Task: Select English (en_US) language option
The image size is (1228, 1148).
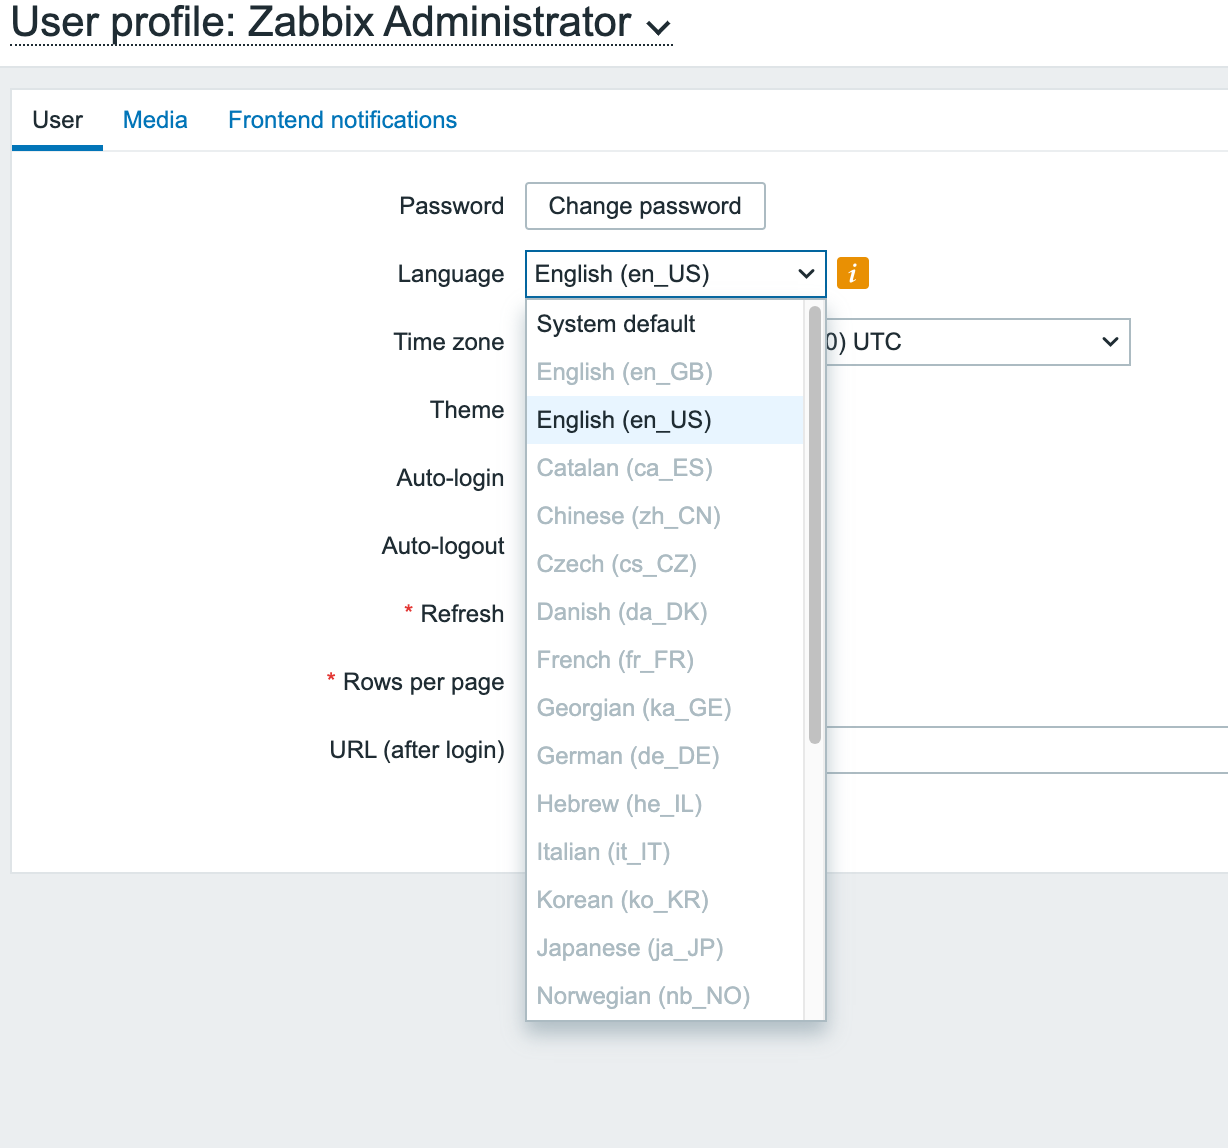Action: pyautogui.click(x=624, y=419)
